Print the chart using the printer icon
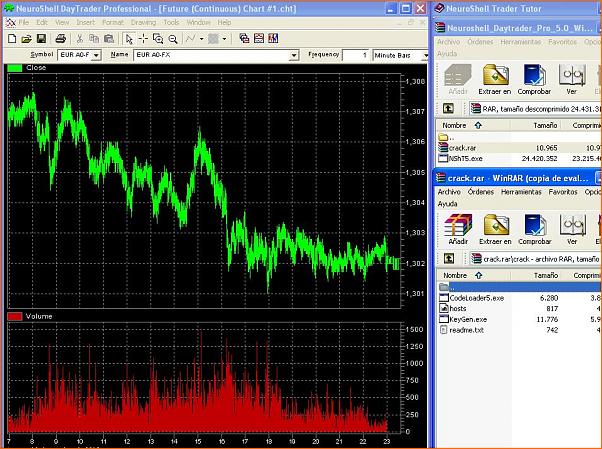This screenshot has width=602, height=449. pos(61,38)
